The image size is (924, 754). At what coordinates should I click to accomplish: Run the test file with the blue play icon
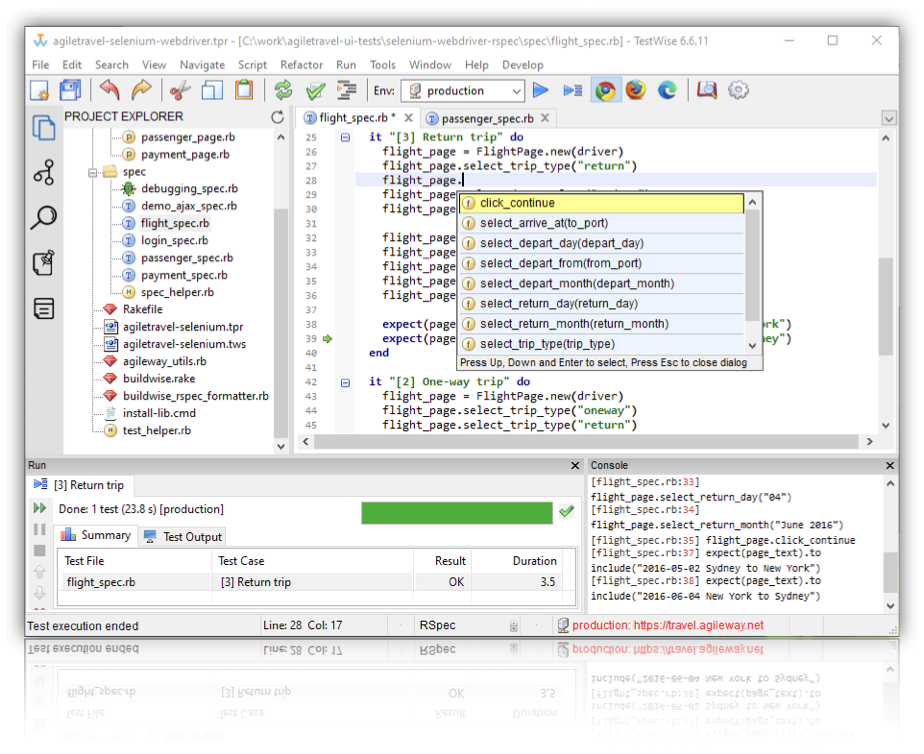(x=540, y=91)
